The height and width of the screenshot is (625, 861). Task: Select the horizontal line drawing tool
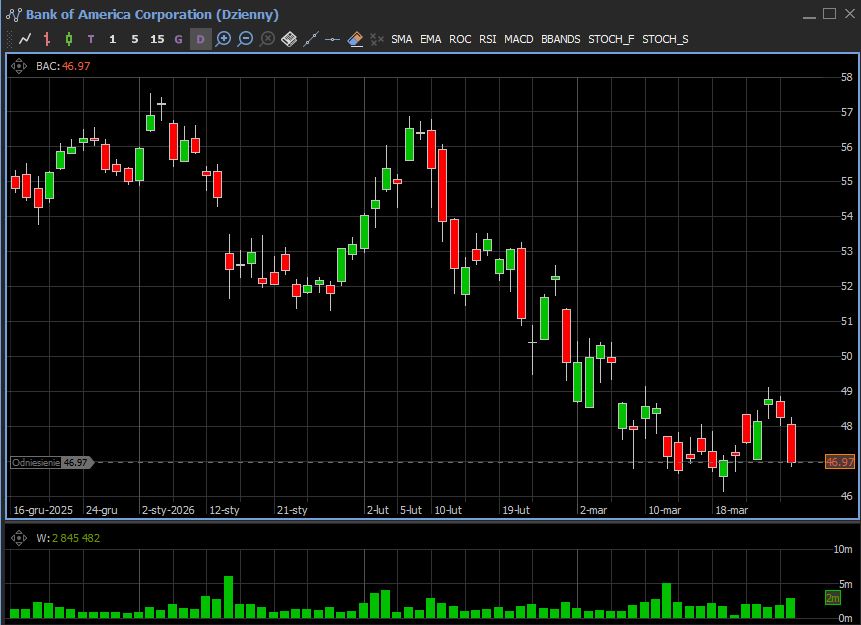click(333, 39)
